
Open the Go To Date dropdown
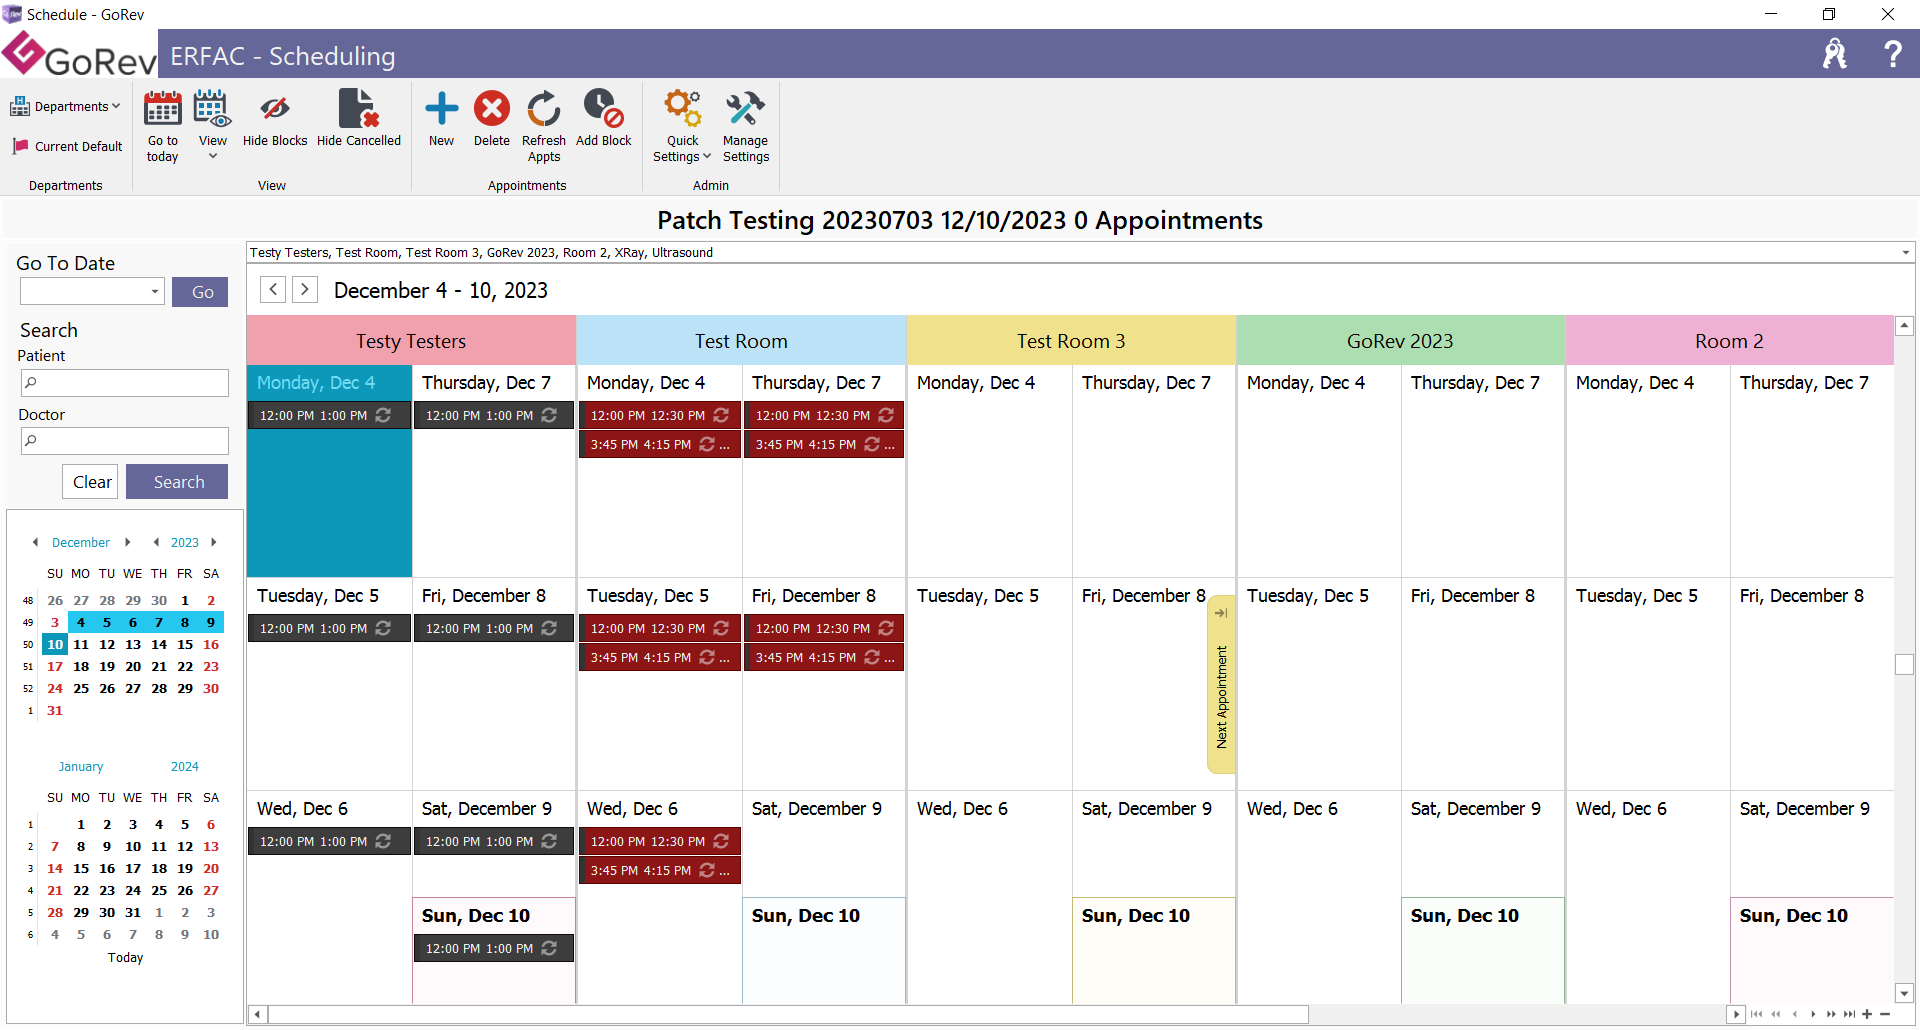pos(155,292)
